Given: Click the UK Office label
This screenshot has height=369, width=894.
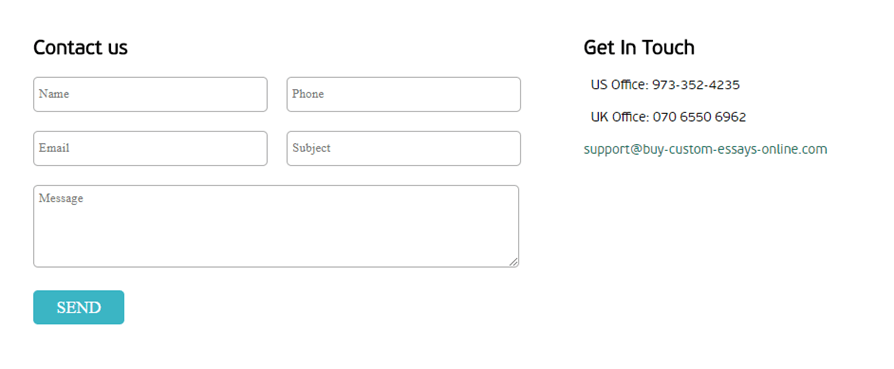Looking at the screenshot, I should 620,117.
